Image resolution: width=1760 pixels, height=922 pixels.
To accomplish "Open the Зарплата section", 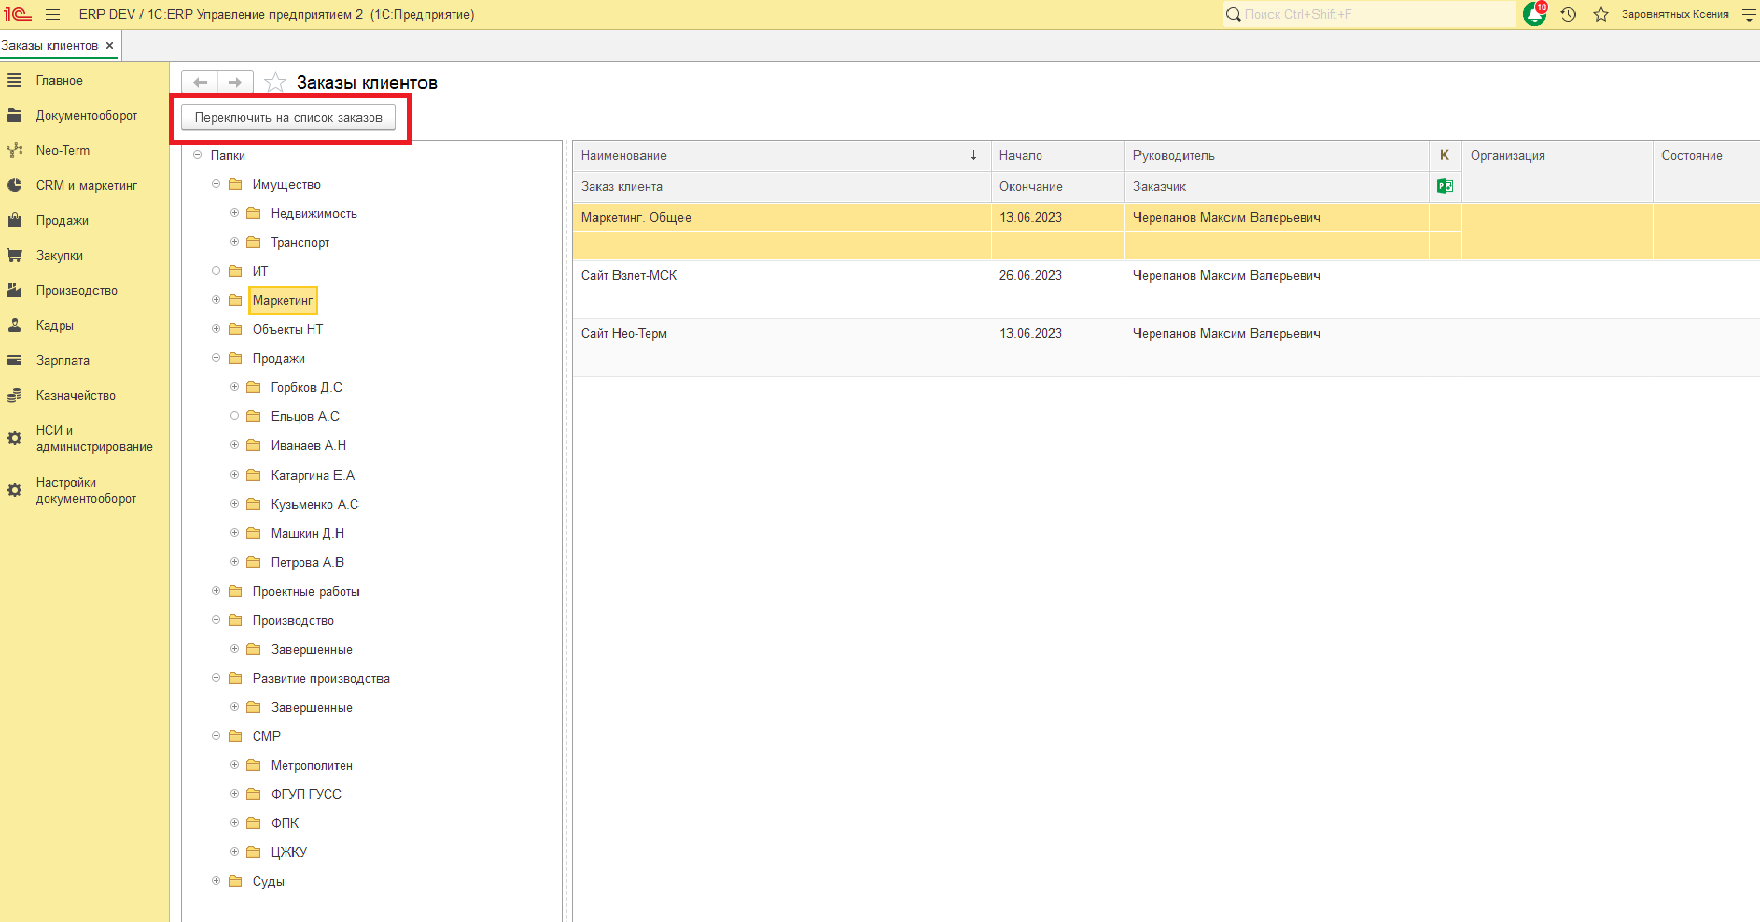I will (x=62, y=360).
